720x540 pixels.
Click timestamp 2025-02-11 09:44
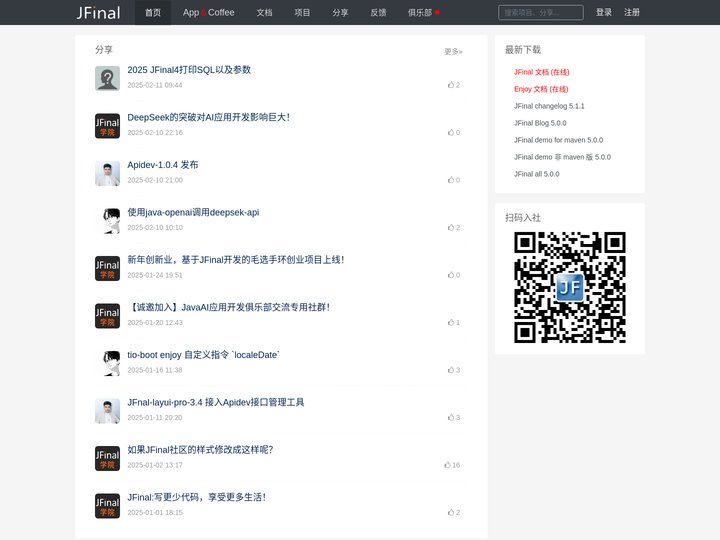click(x=155, y=85)
